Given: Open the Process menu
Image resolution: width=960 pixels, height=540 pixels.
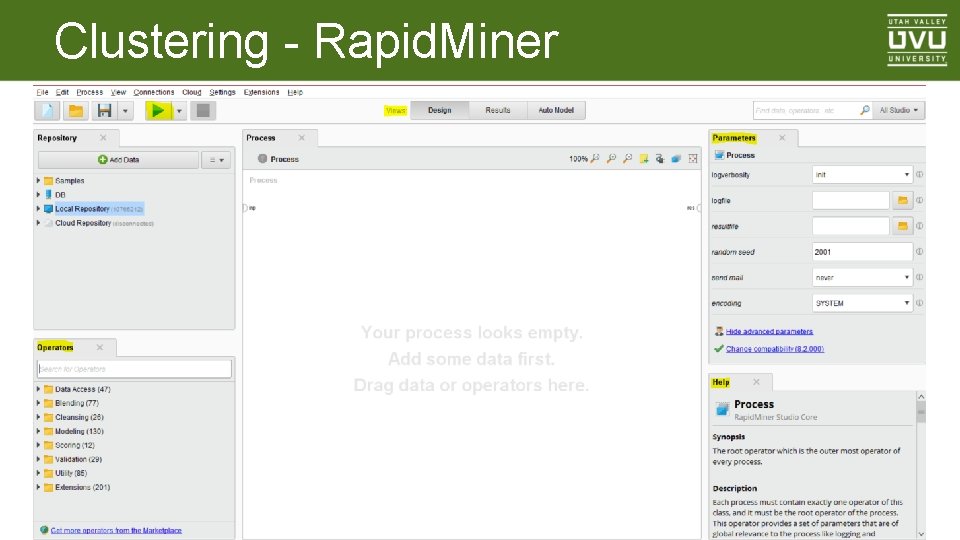Looking at the screenshot, I should click(x=89, y=92).
